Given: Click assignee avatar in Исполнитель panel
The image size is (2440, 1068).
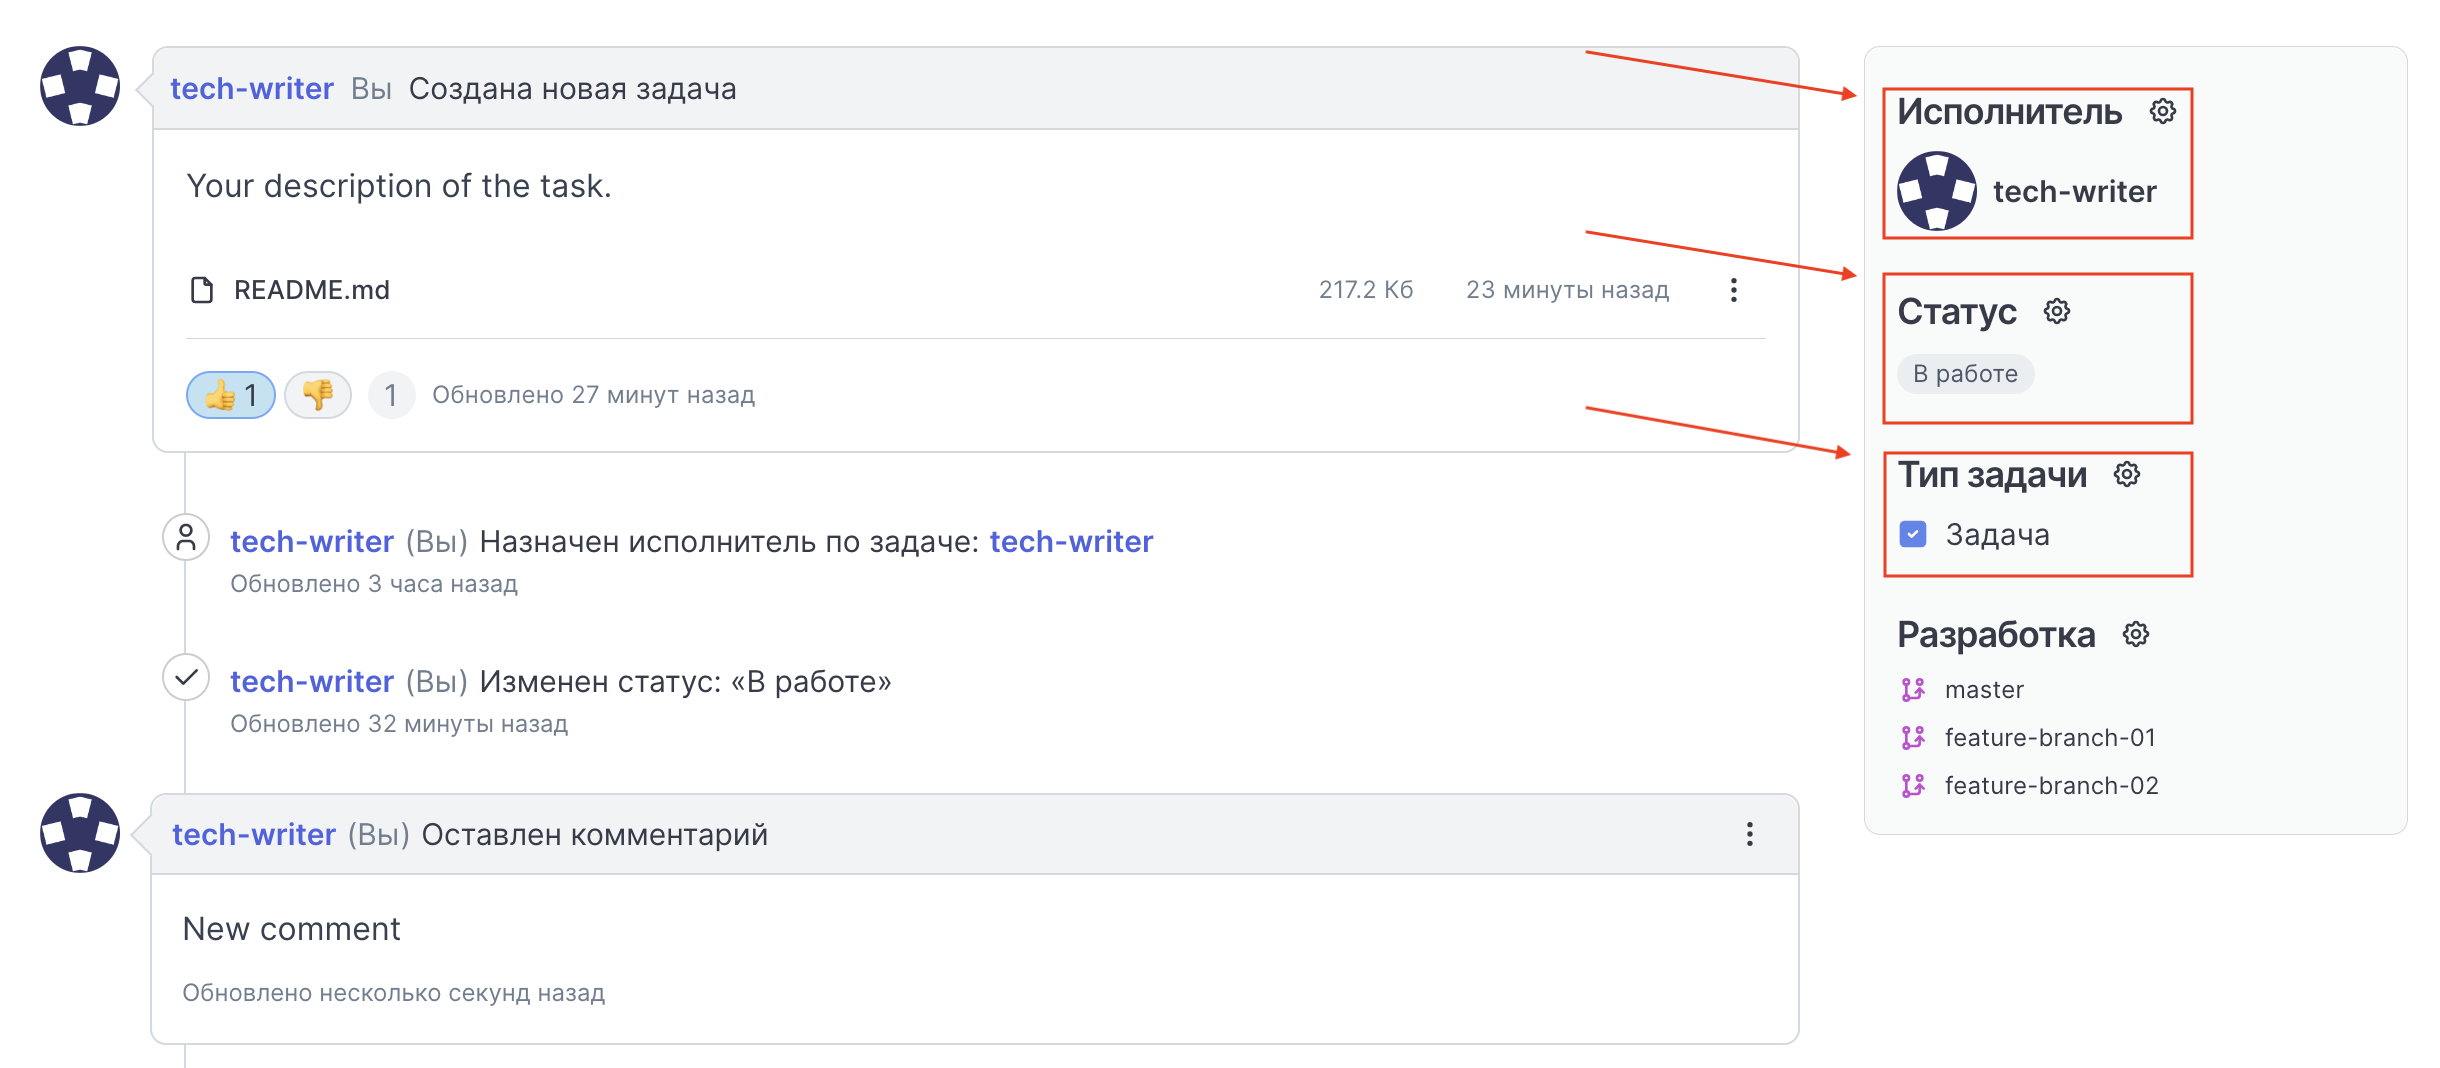Looking at the screenshot, I should (x=1937, y=191).
